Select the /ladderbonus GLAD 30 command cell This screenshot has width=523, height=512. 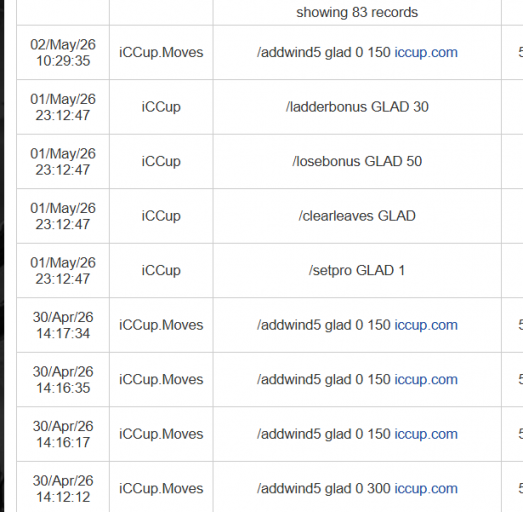point(357,107)
